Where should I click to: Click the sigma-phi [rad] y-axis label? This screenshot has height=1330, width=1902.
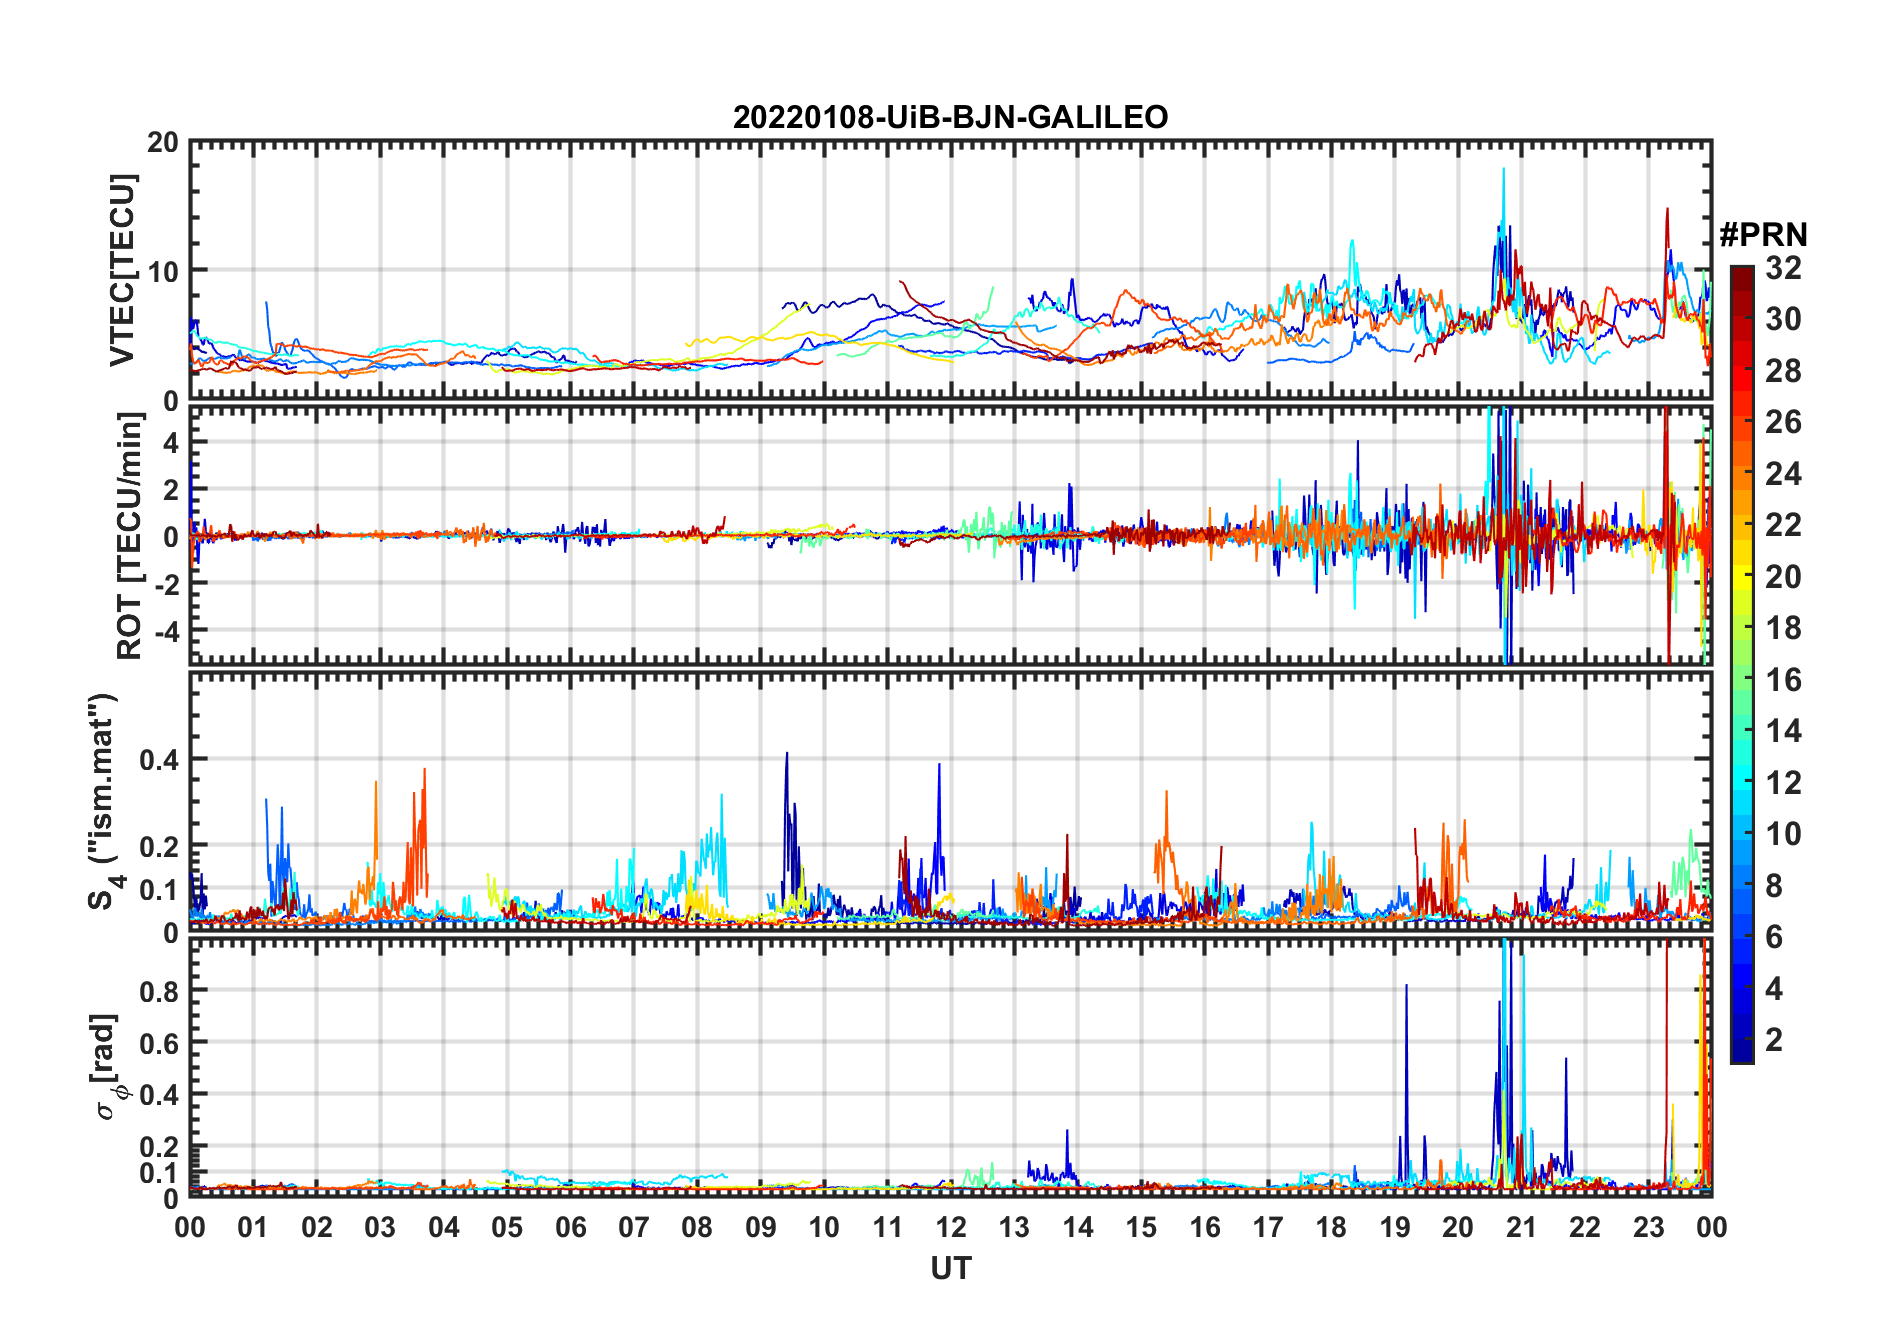point(106,1066)
